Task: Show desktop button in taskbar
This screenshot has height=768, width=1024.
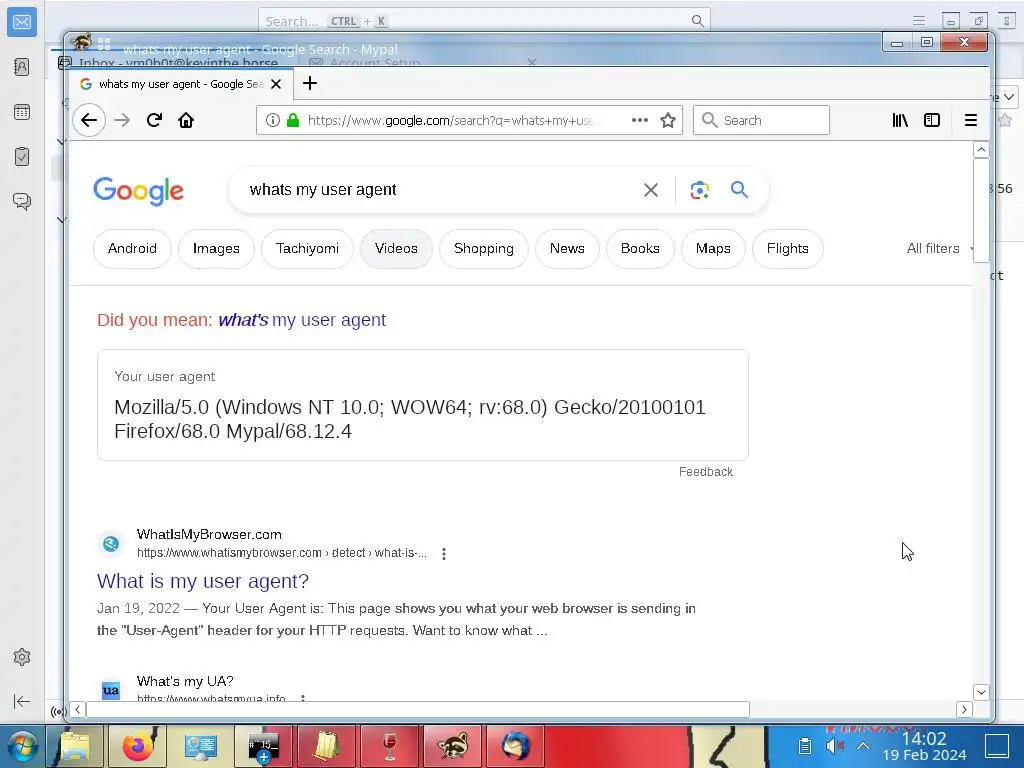Action: click(x=997, y=746)
